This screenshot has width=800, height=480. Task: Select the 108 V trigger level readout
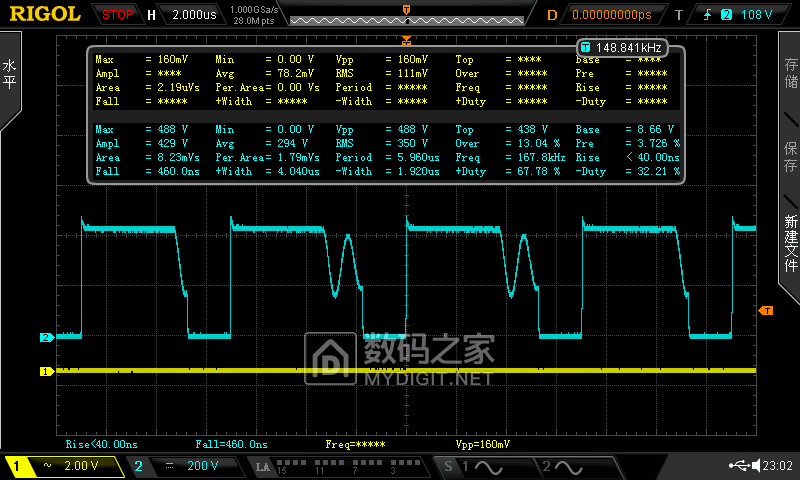pos(755,15)
